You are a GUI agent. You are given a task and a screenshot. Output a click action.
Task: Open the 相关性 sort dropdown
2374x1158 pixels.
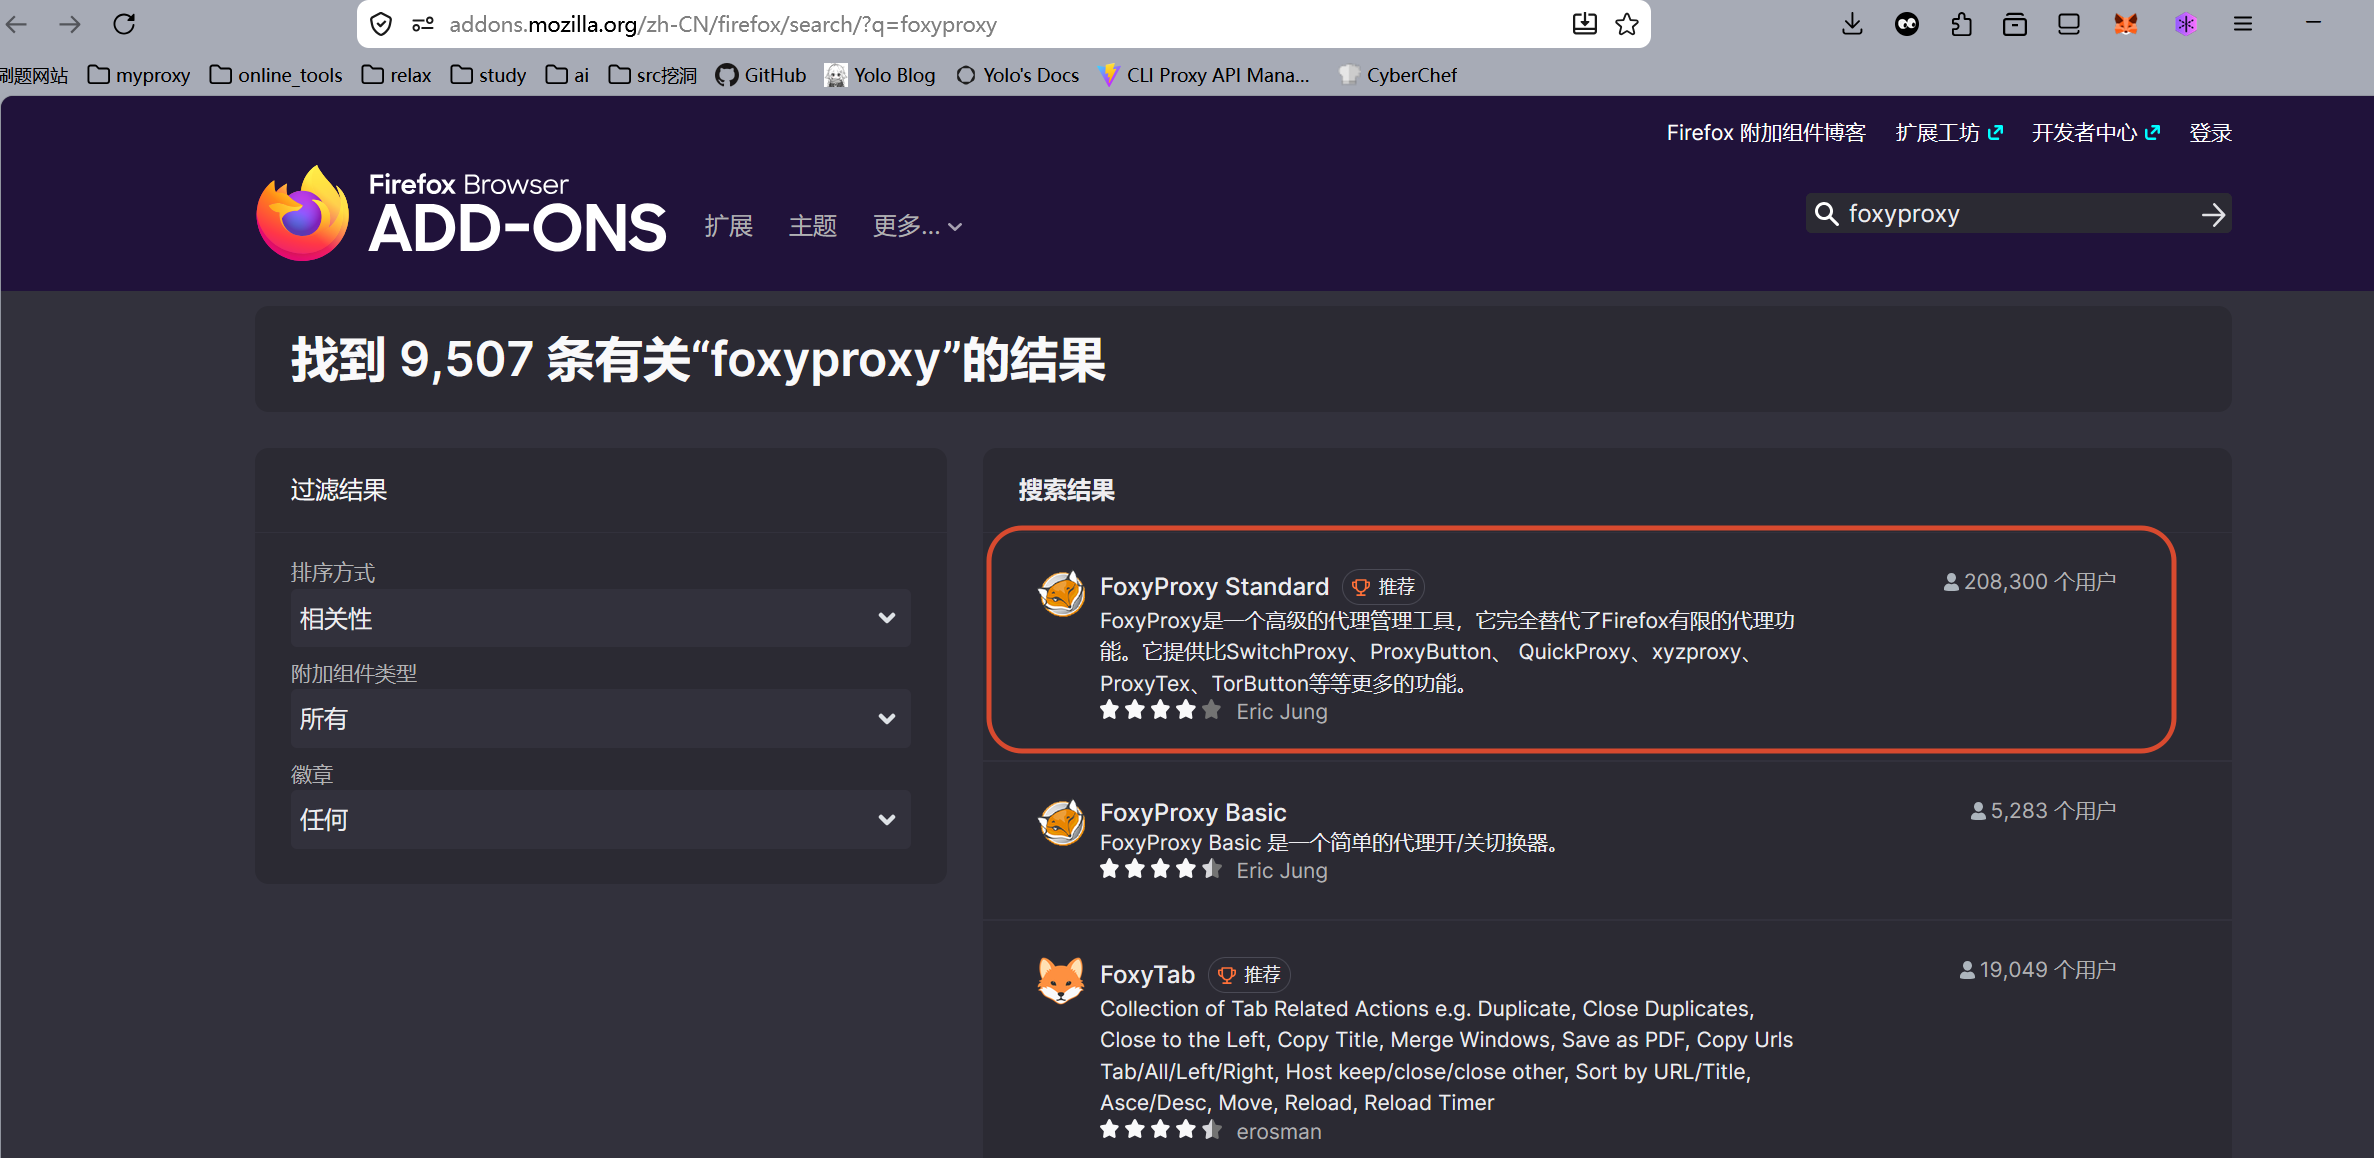(600, 618)
